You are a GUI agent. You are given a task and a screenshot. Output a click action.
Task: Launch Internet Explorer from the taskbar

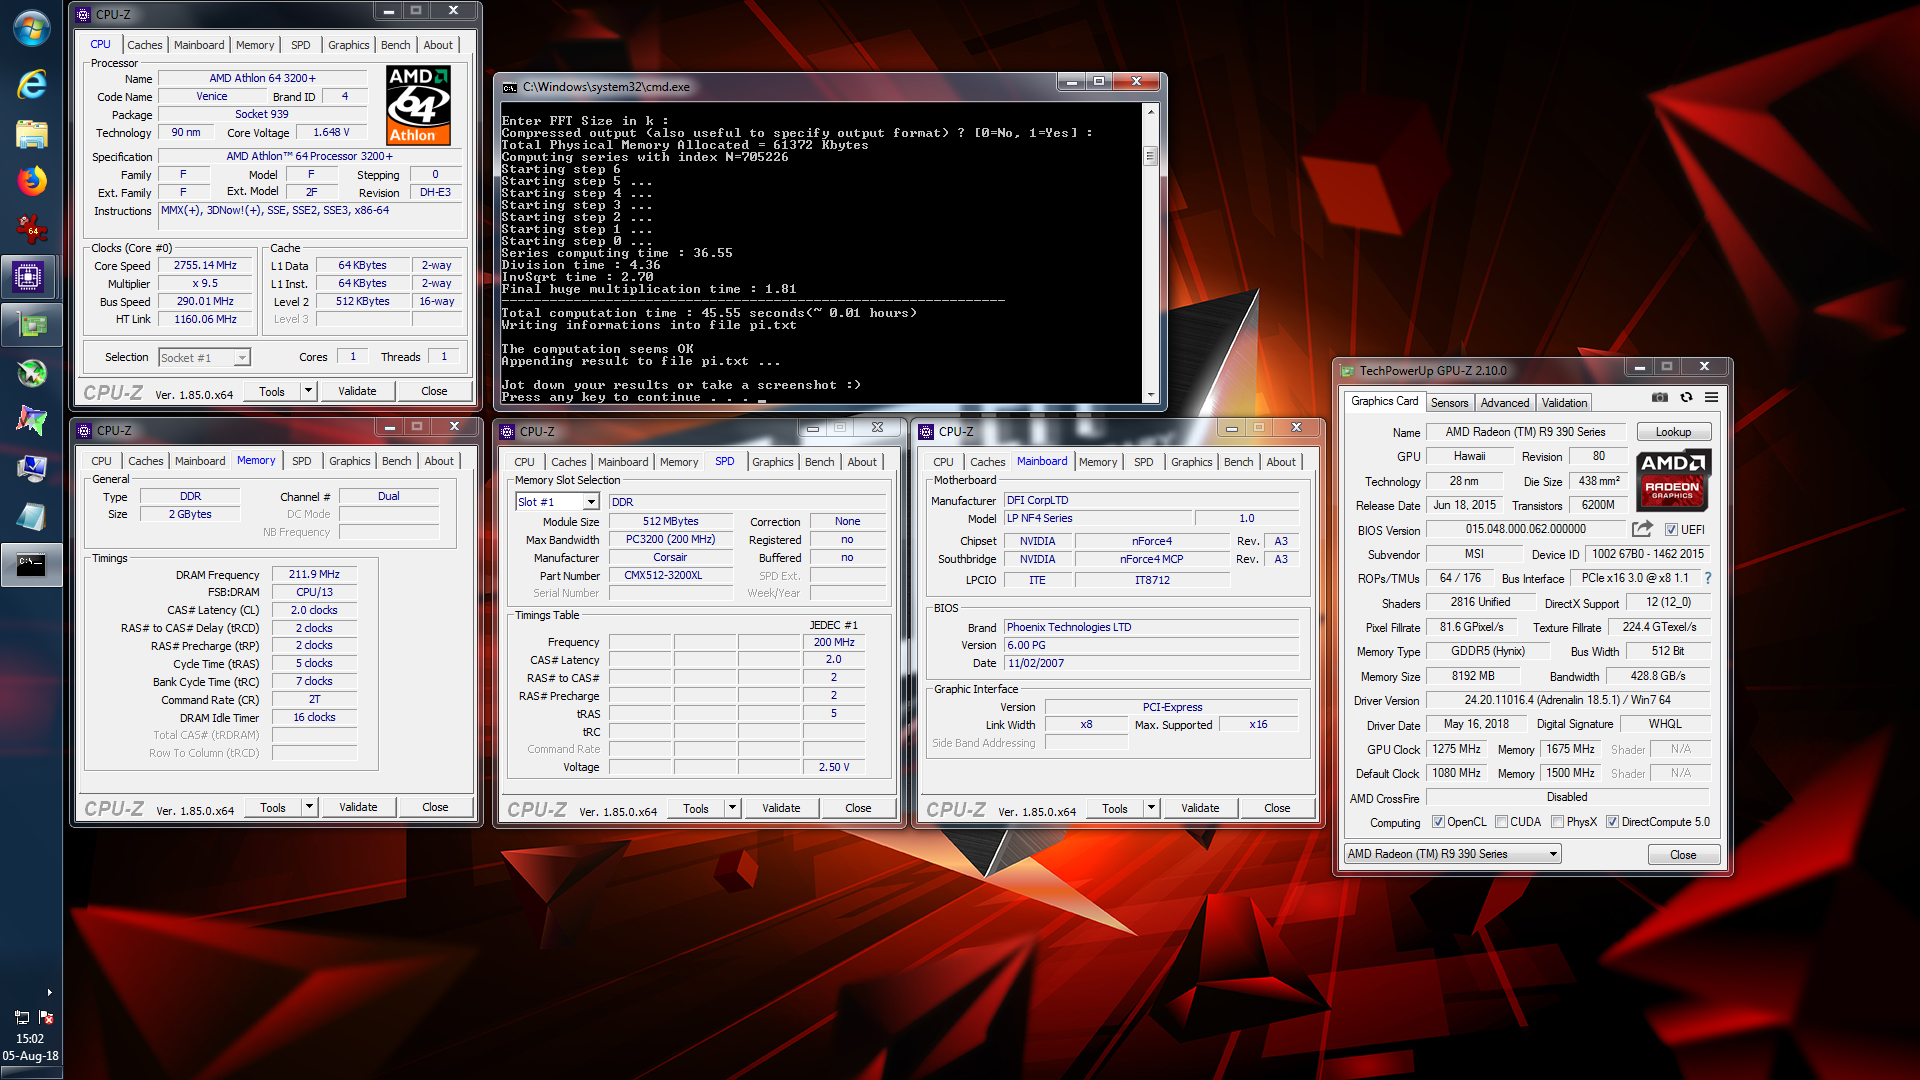31,85
